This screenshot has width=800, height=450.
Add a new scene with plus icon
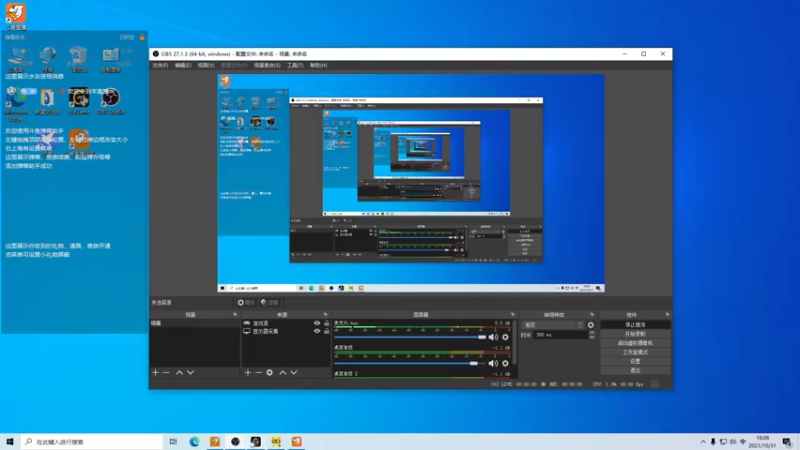point(156,372)
